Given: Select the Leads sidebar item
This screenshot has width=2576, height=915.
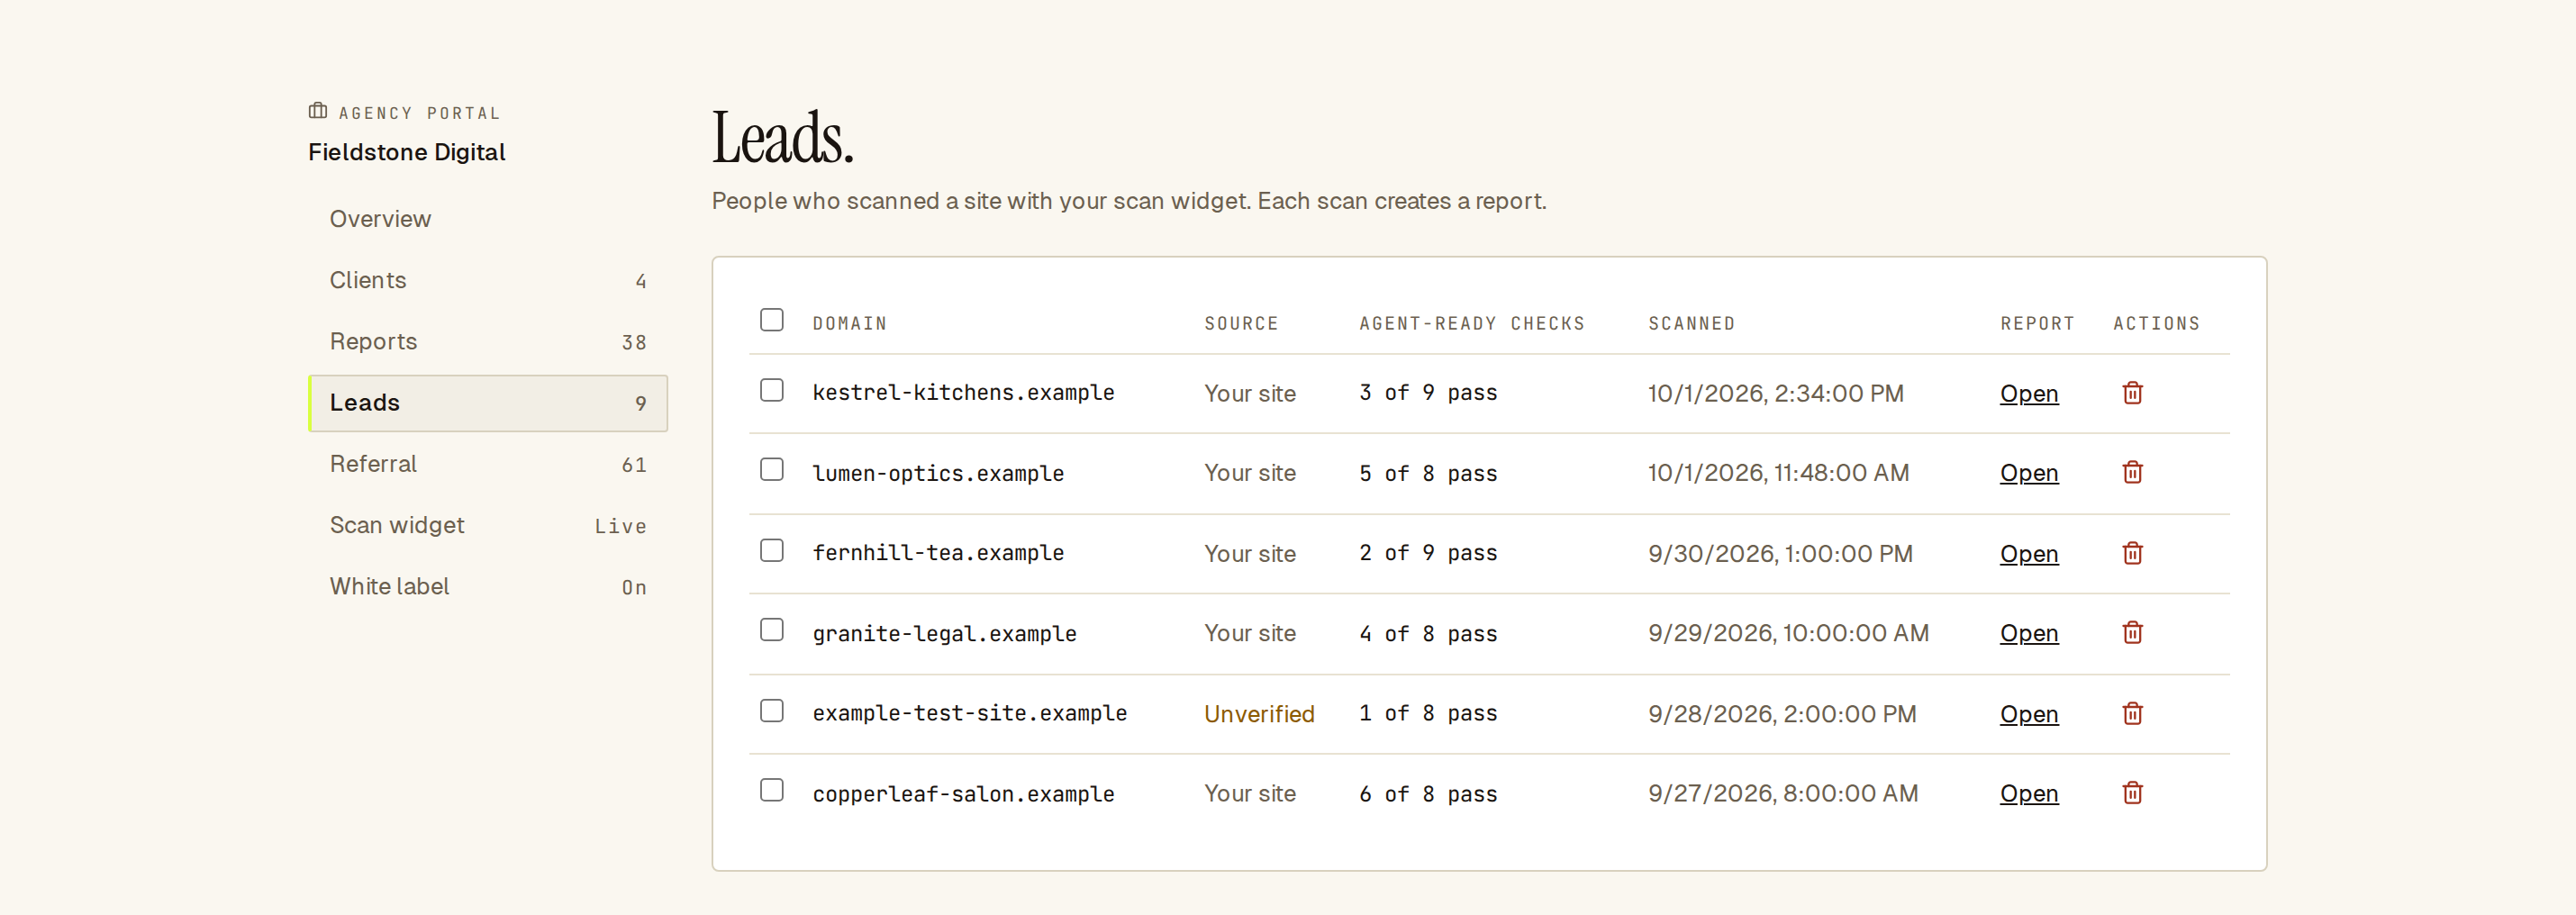Looking at the screenshot, I should coord(488,403).
